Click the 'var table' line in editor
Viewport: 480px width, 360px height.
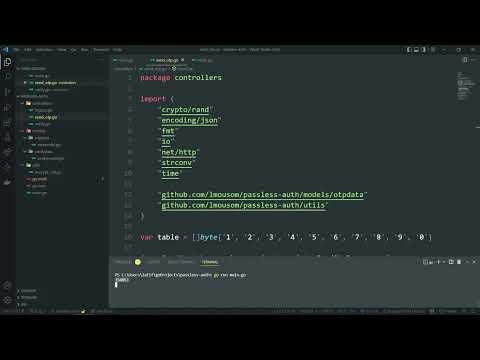[286, 237]
